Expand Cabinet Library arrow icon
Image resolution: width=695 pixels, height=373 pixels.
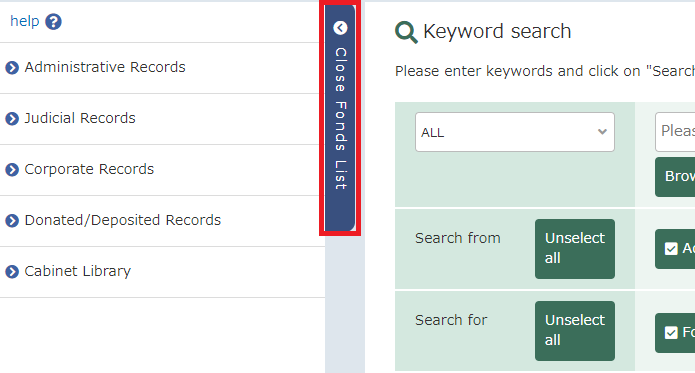click(12, 272)
